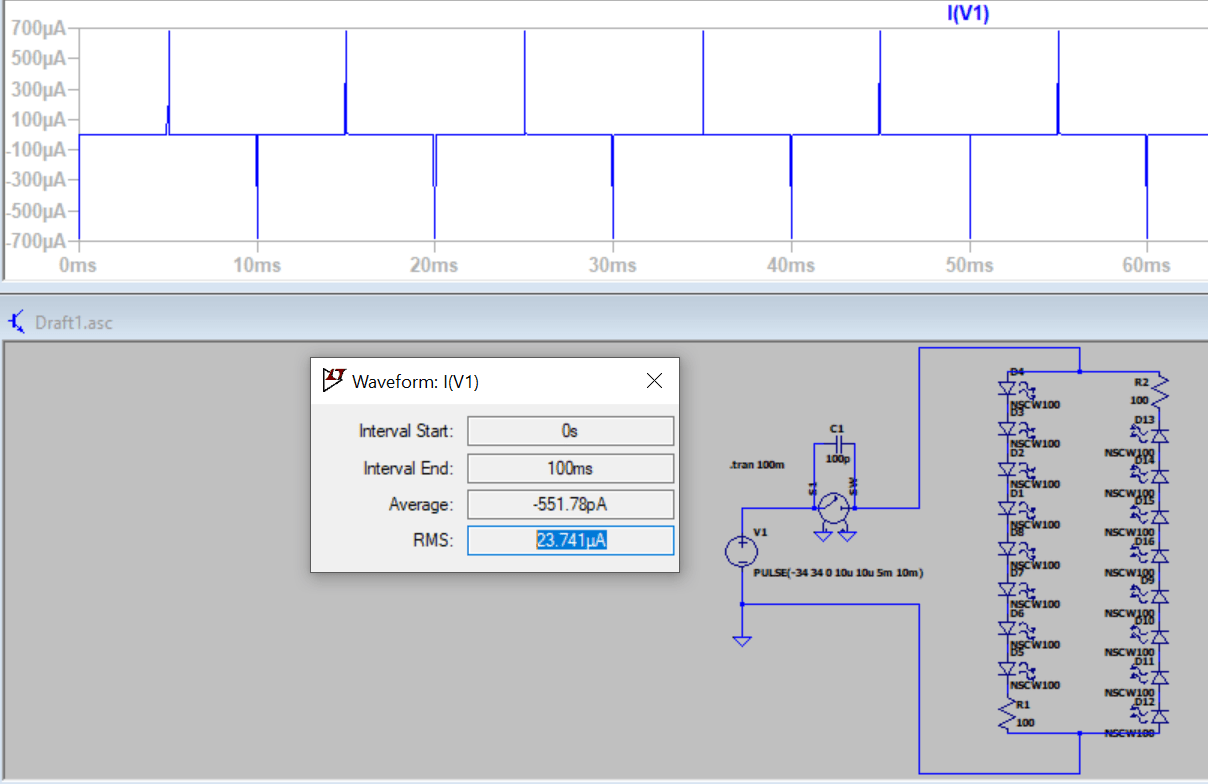Screen dimensions: 1208x784
Task: Click the D4 NSCW100 diode symbol
Action: [1008, 388]
